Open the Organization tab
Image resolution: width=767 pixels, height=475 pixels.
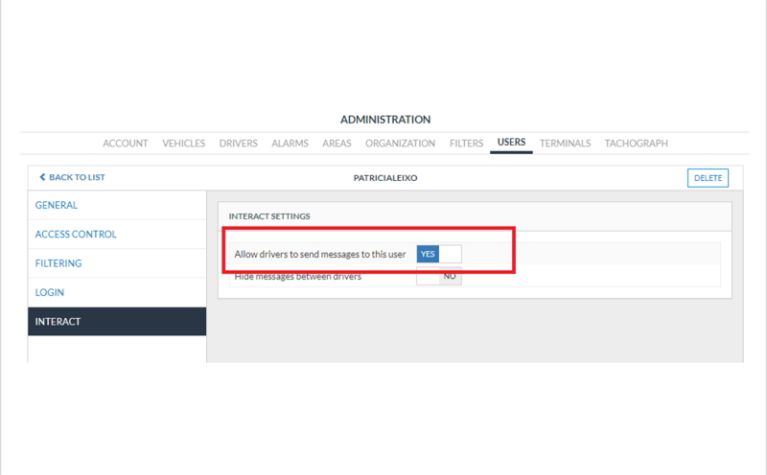pos(400,143)
